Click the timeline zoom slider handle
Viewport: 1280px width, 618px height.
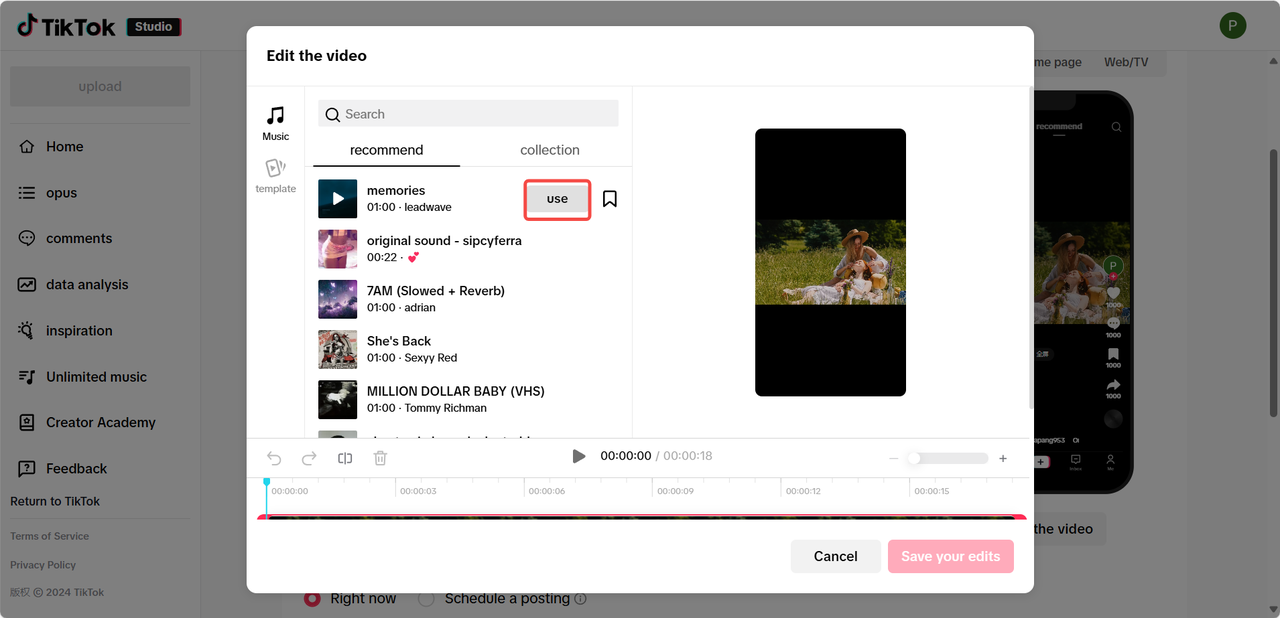(x=913, y=458)
